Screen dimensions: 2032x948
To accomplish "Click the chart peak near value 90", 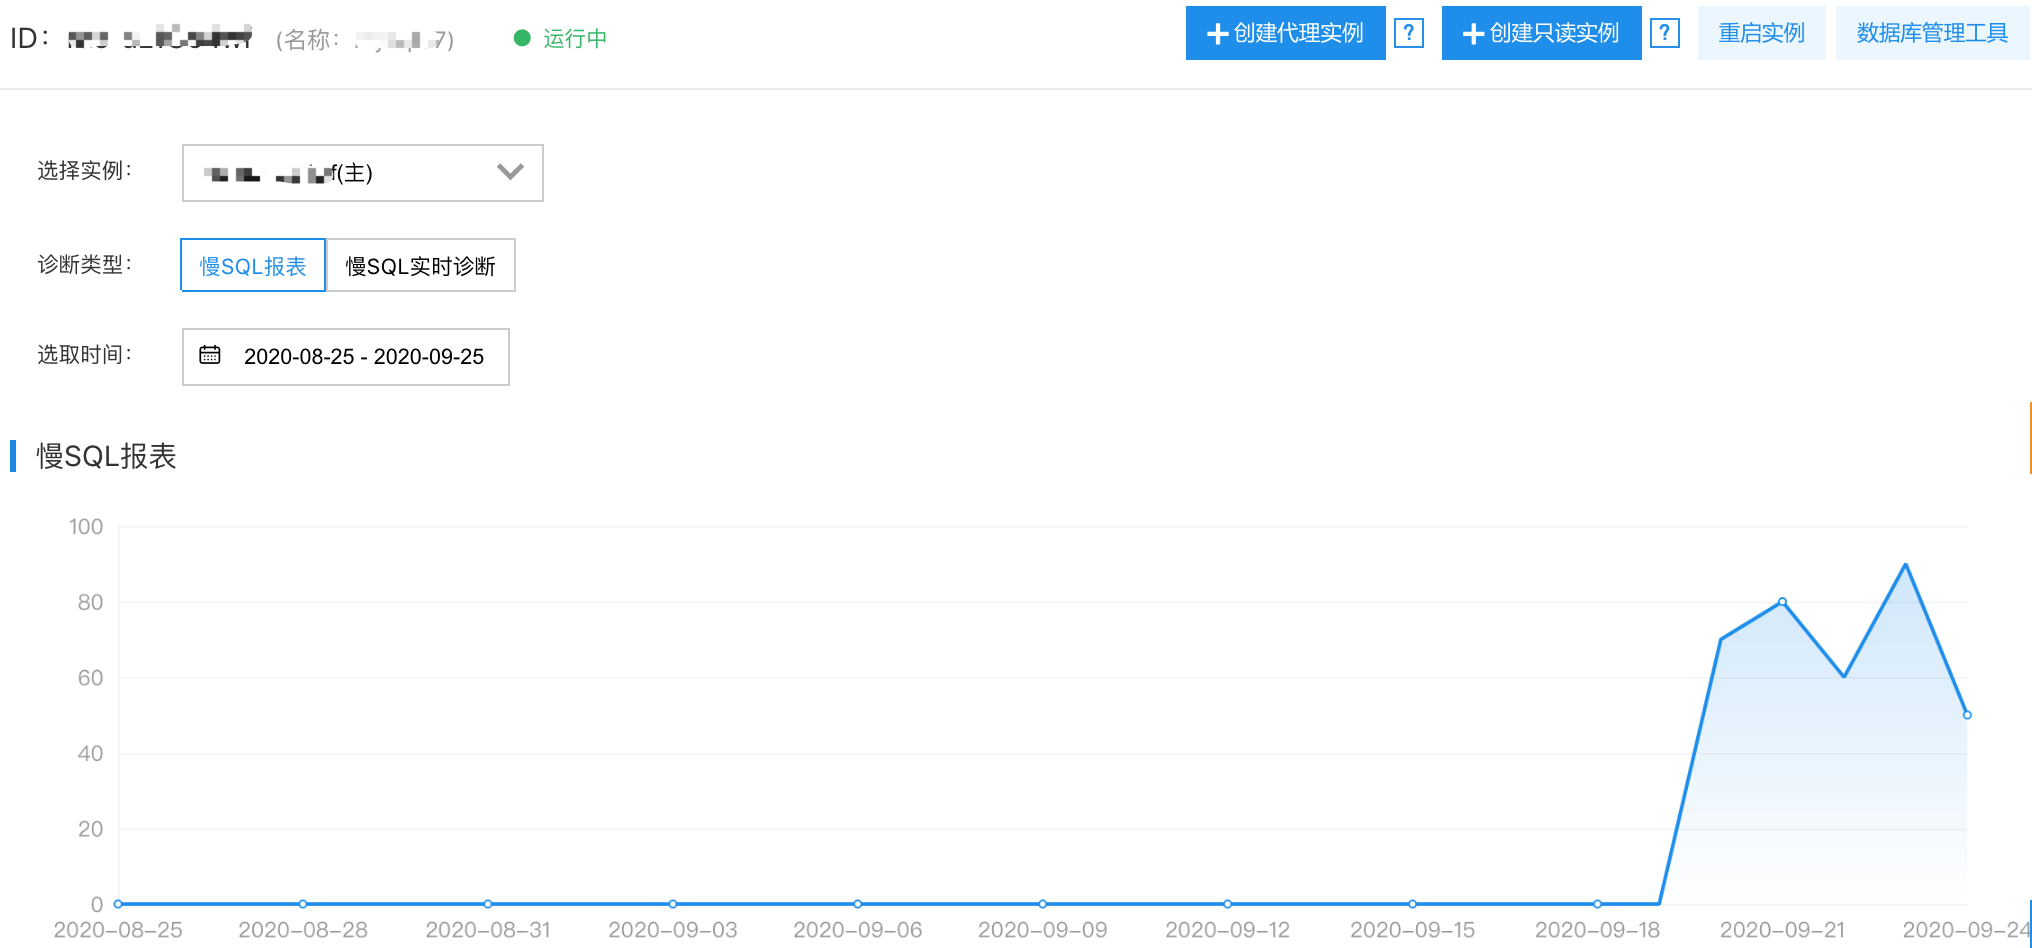I will [1905, 565].
